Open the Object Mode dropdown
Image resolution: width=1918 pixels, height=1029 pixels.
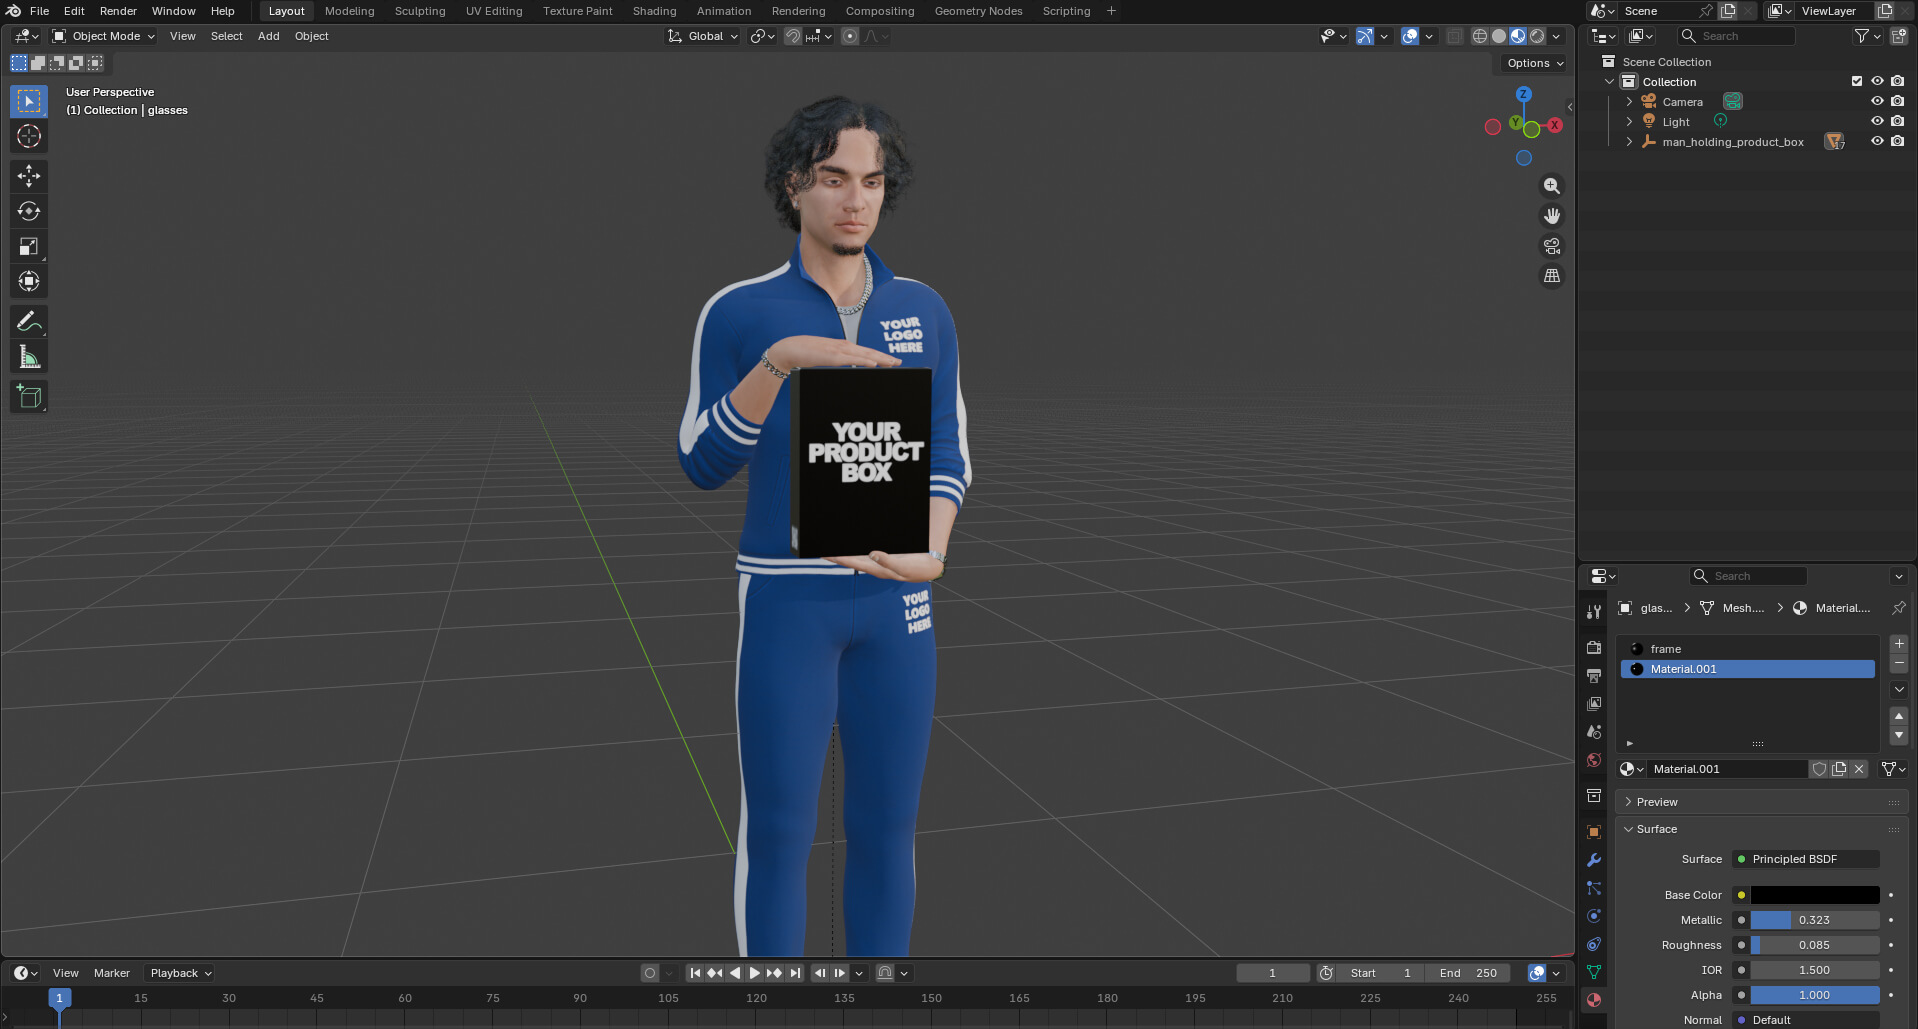[104, 36]
